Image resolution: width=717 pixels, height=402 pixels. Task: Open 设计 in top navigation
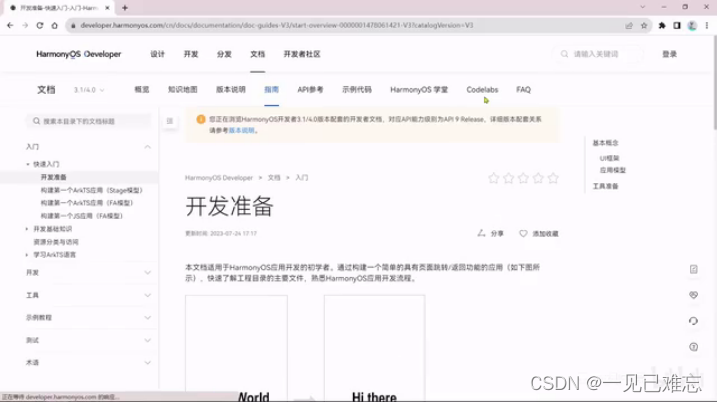tap(157, 54)
